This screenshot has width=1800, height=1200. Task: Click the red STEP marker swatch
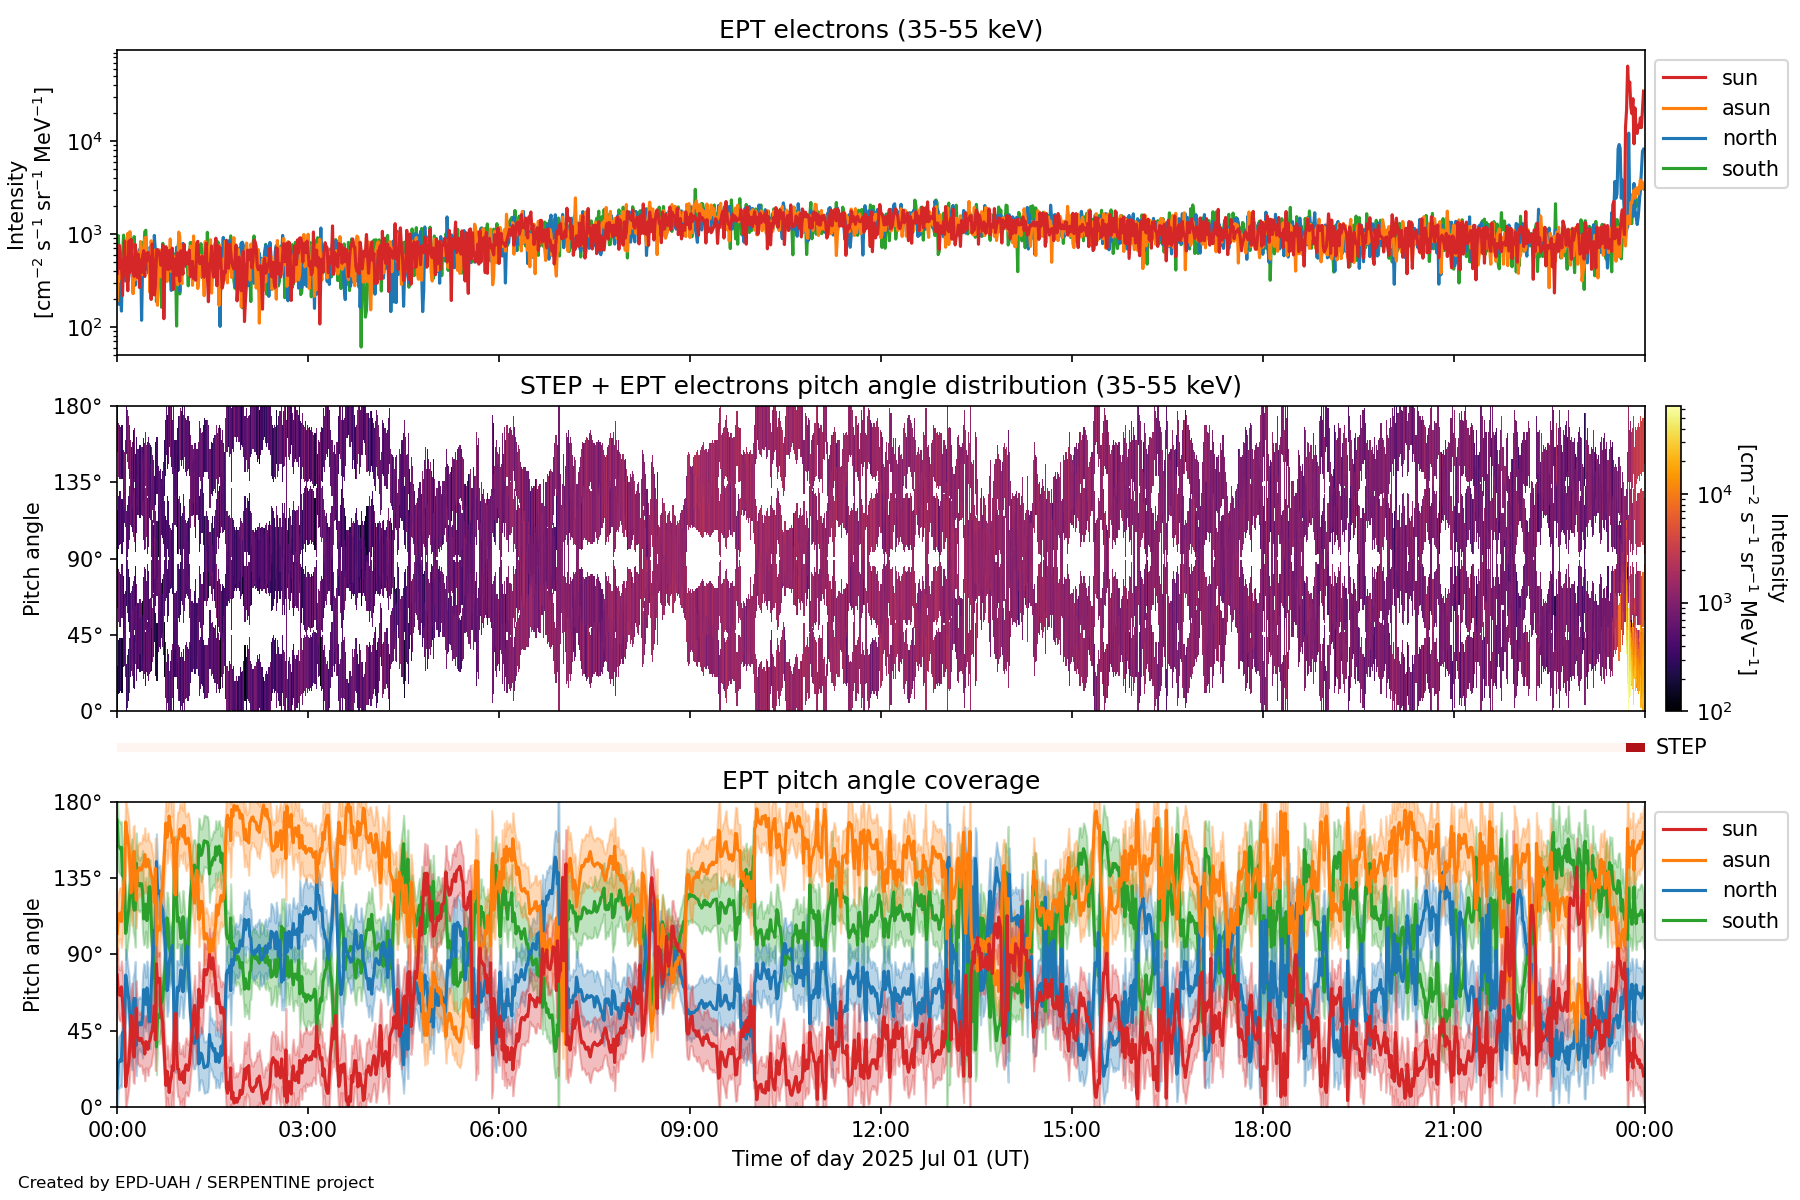click(1635, 747)
